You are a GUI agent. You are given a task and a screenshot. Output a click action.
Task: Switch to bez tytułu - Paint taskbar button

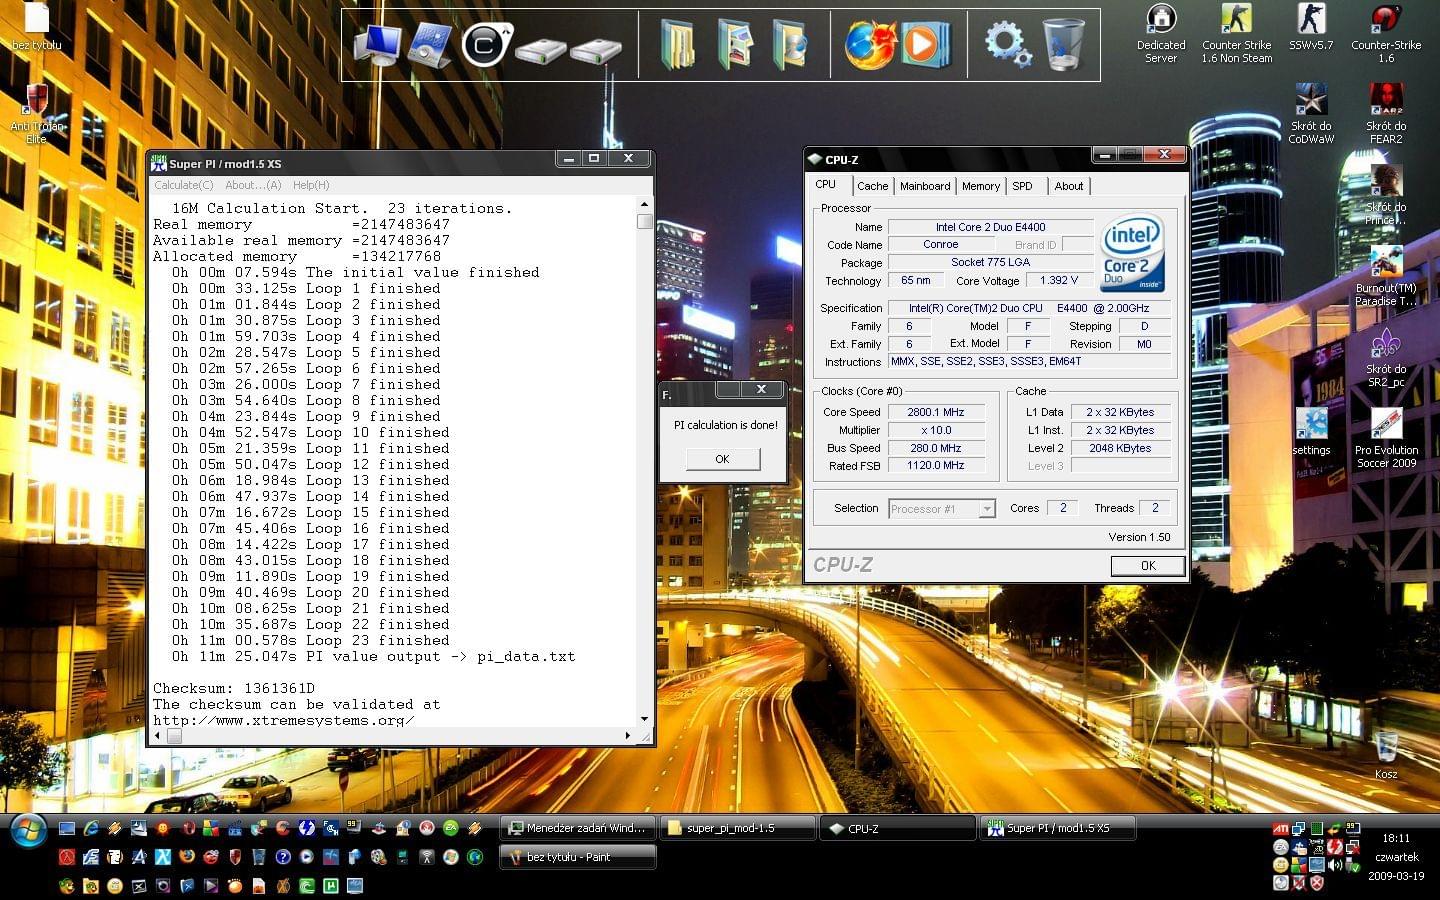(577, 857)
